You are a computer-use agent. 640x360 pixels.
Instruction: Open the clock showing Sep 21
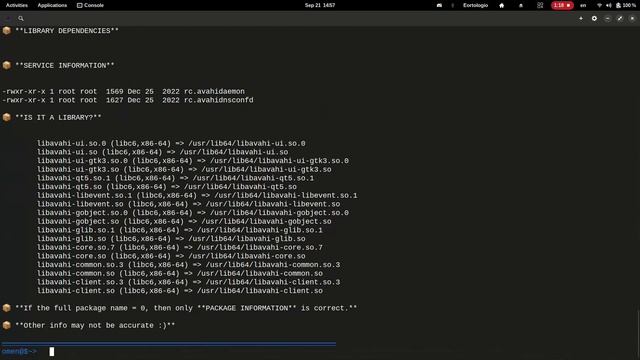(x=320, y=5)
